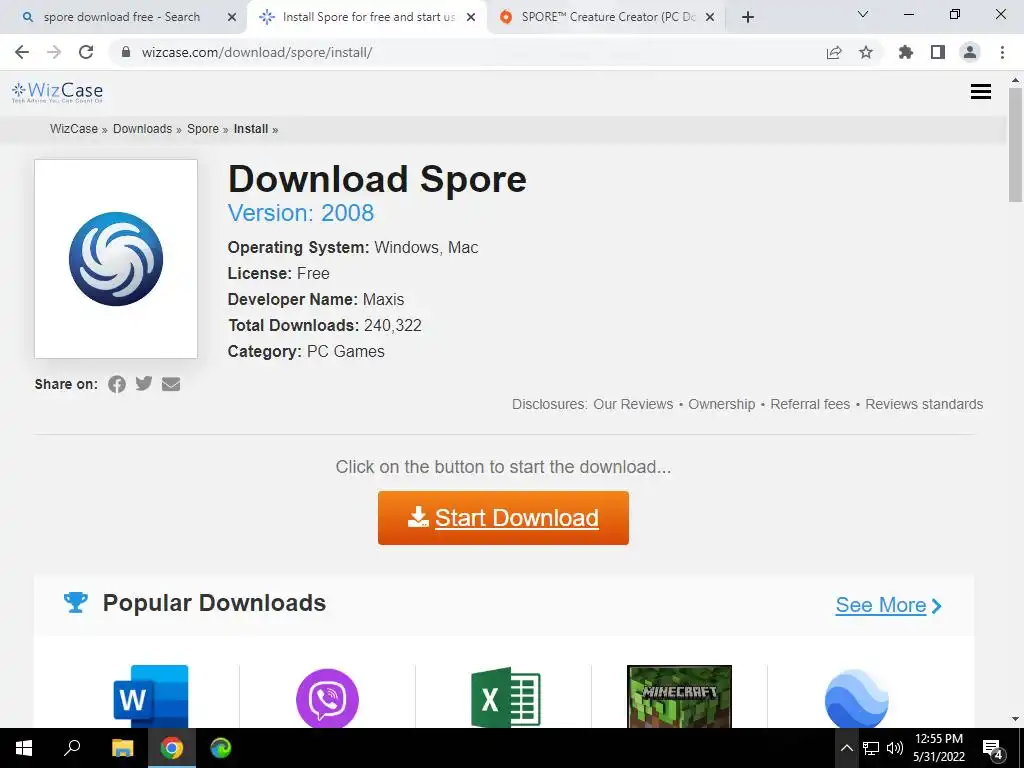Click the browser forward arrow
The width and height of the screenshot is (1024, 768).
point(54,52)
